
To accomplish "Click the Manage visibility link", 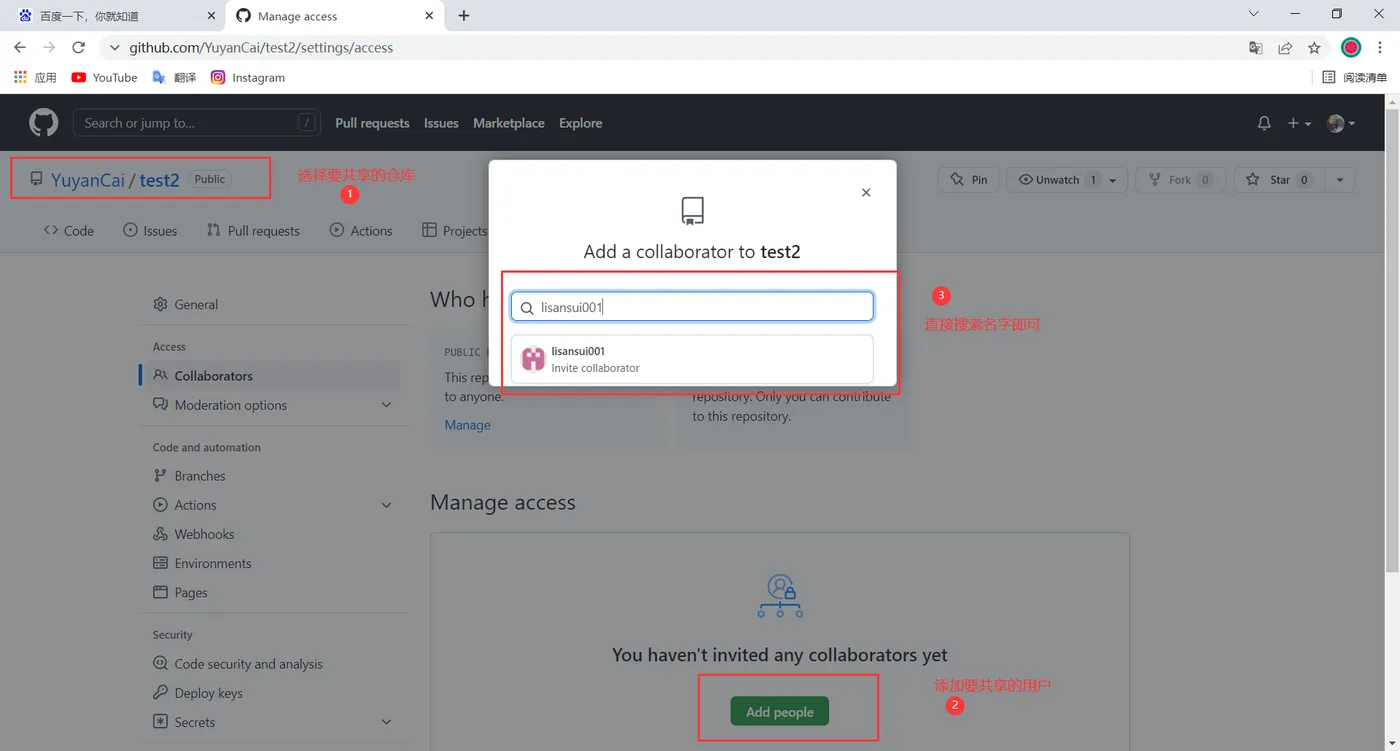I will (467, 425).
